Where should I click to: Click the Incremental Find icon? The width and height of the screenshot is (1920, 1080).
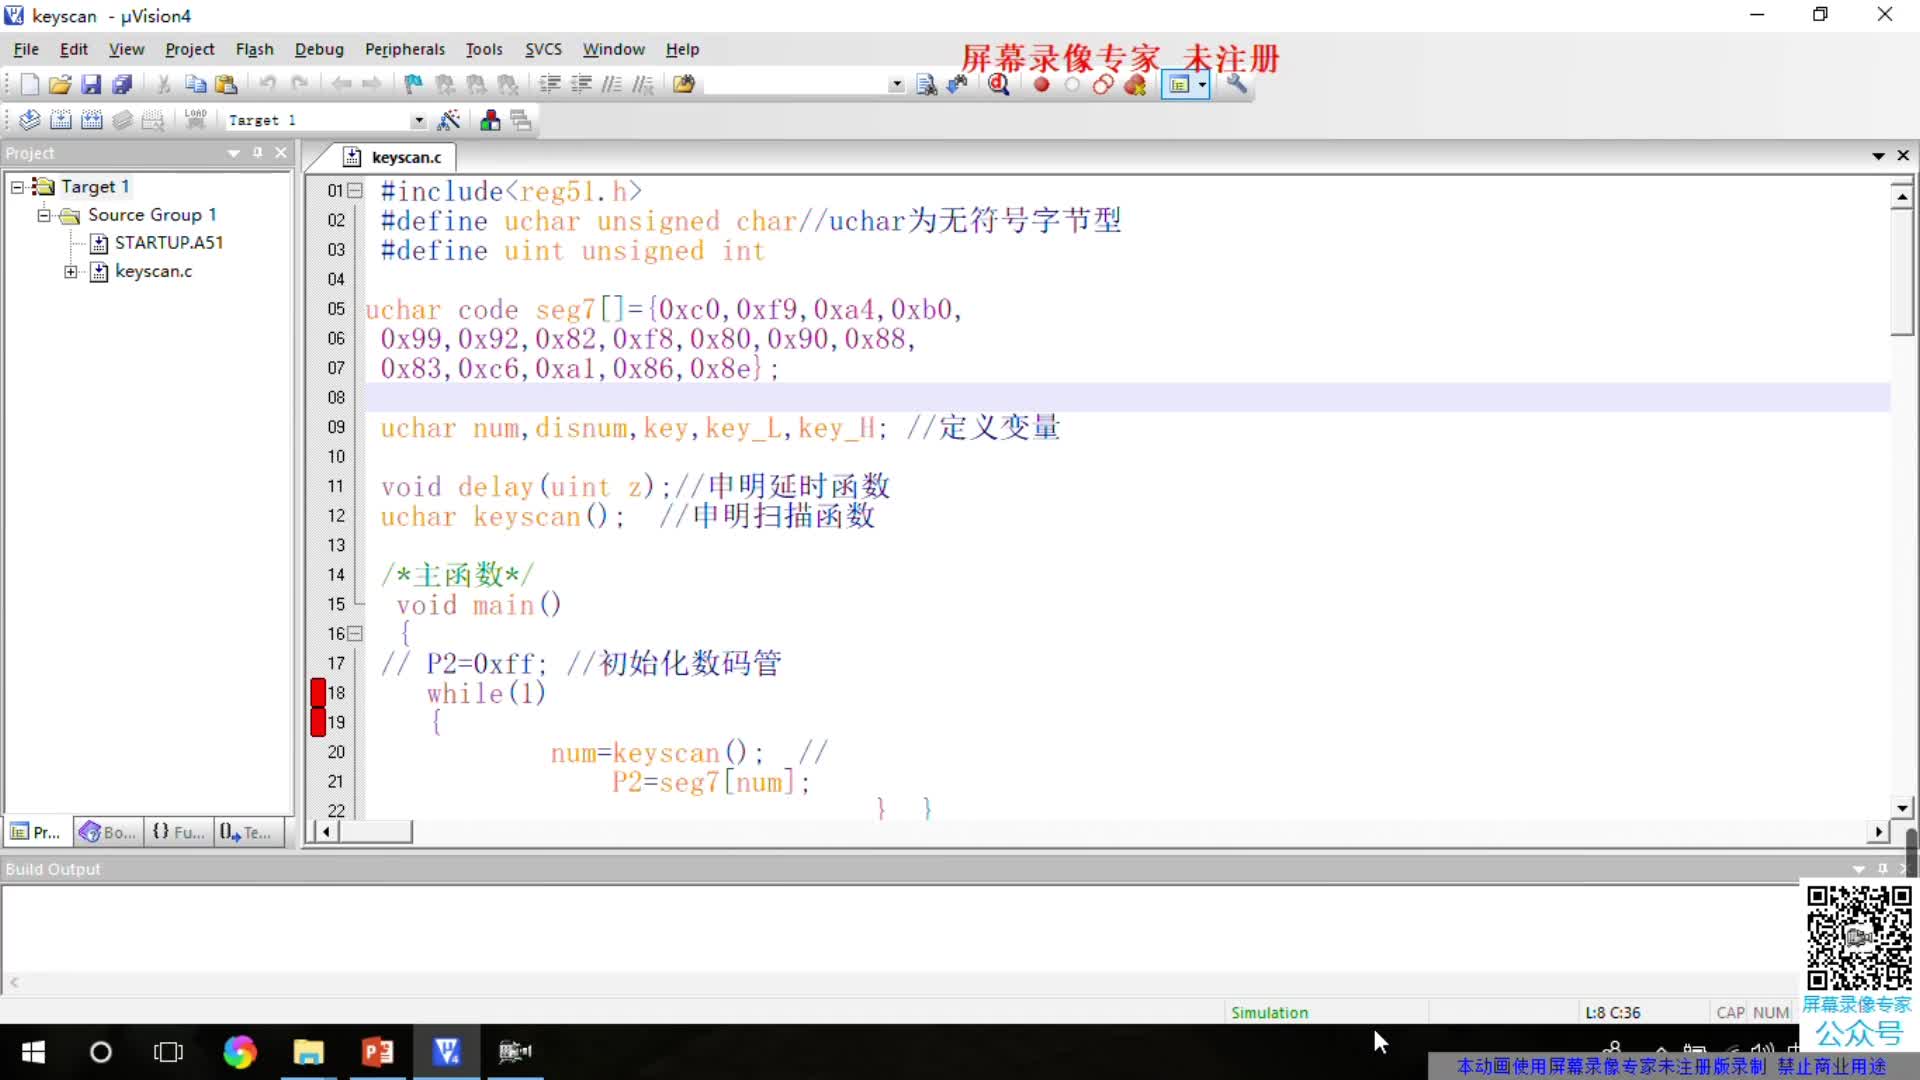coord(957,85)
